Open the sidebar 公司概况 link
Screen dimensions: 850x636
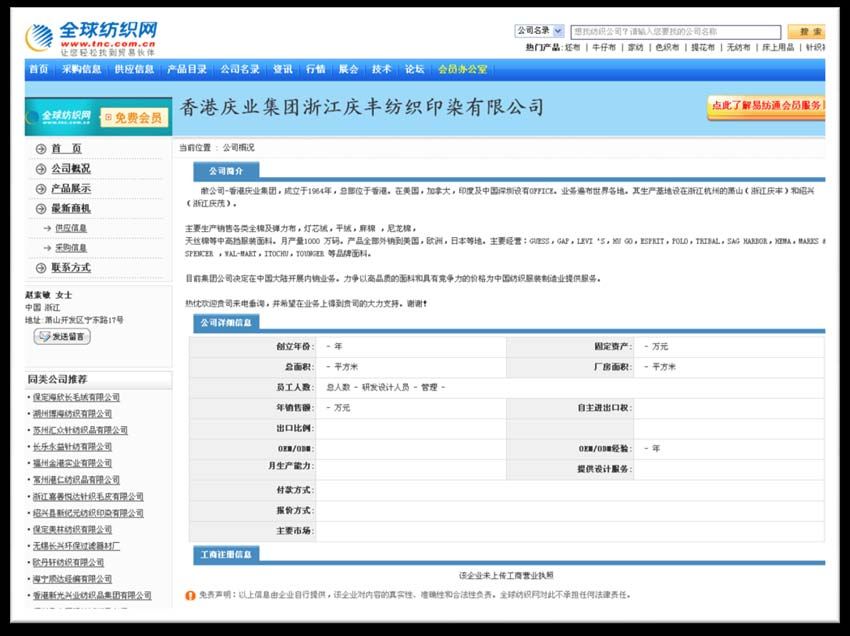[x=71, y=169]
